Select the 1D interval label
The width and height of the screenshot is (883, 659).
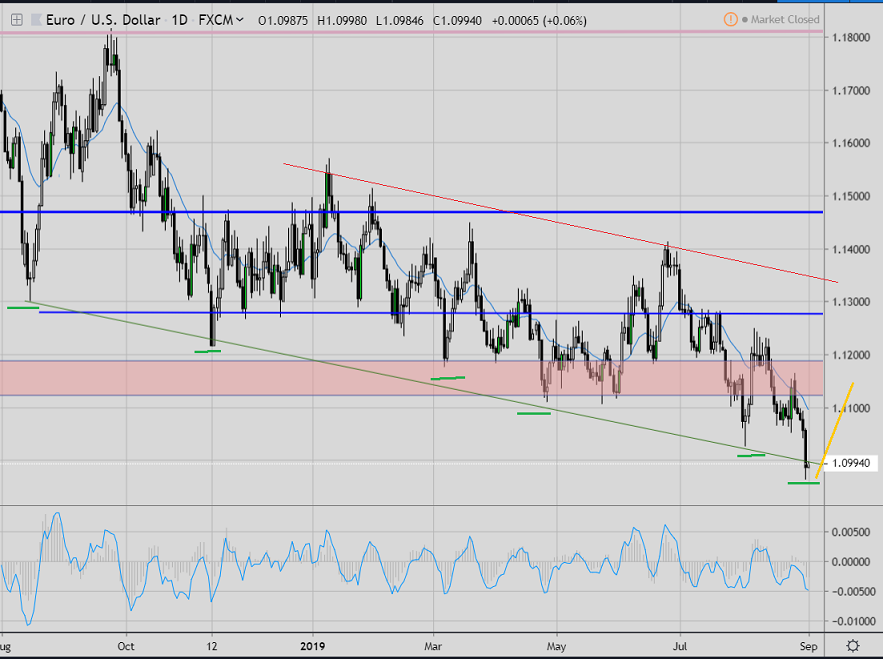point(179,20)
